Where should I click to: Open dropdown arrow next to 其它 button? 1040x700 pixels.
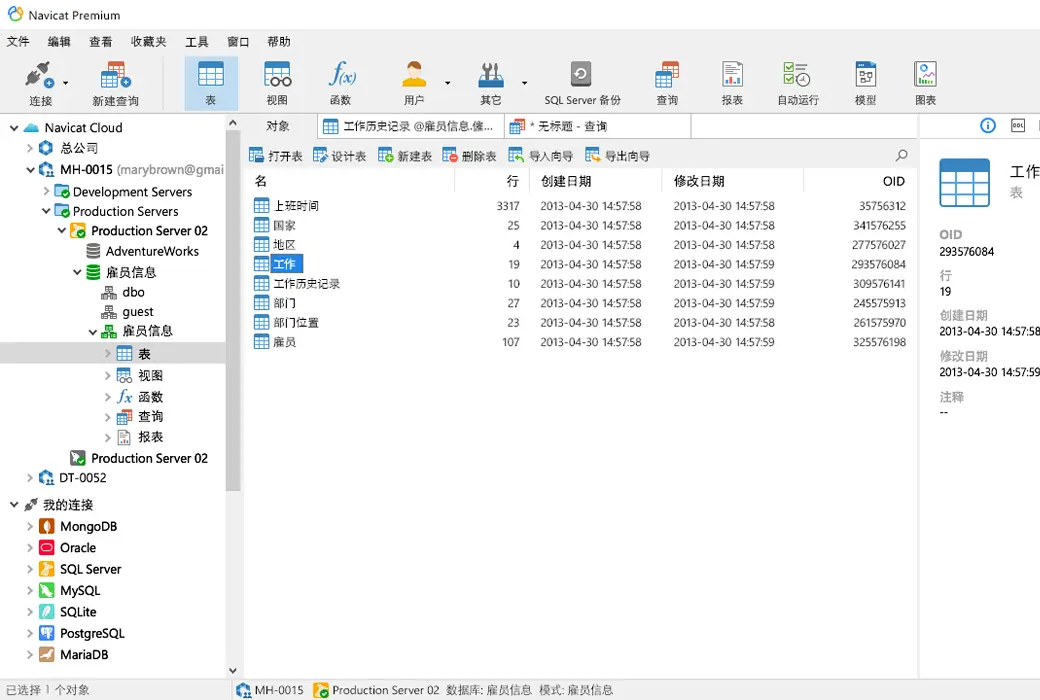click(x=525, y=84)
